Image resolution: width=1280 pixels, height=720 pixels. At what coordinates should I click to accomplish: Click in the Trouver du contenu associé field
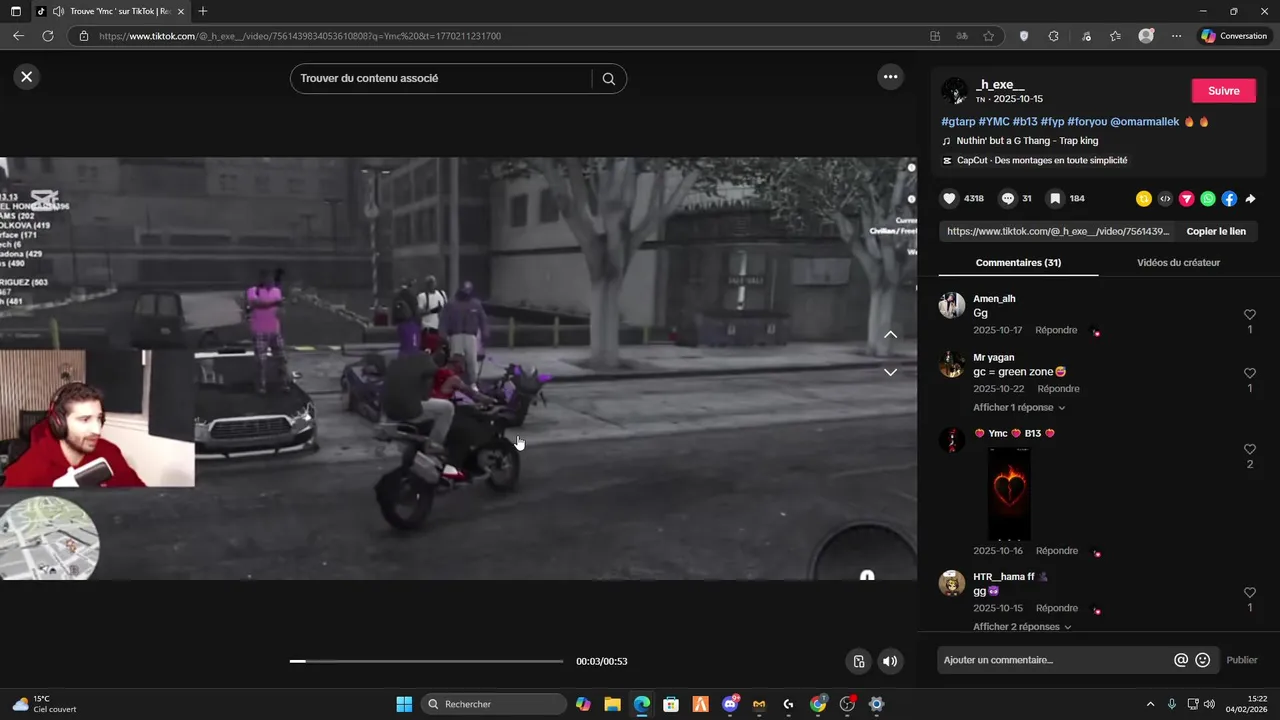pos(442,79)
